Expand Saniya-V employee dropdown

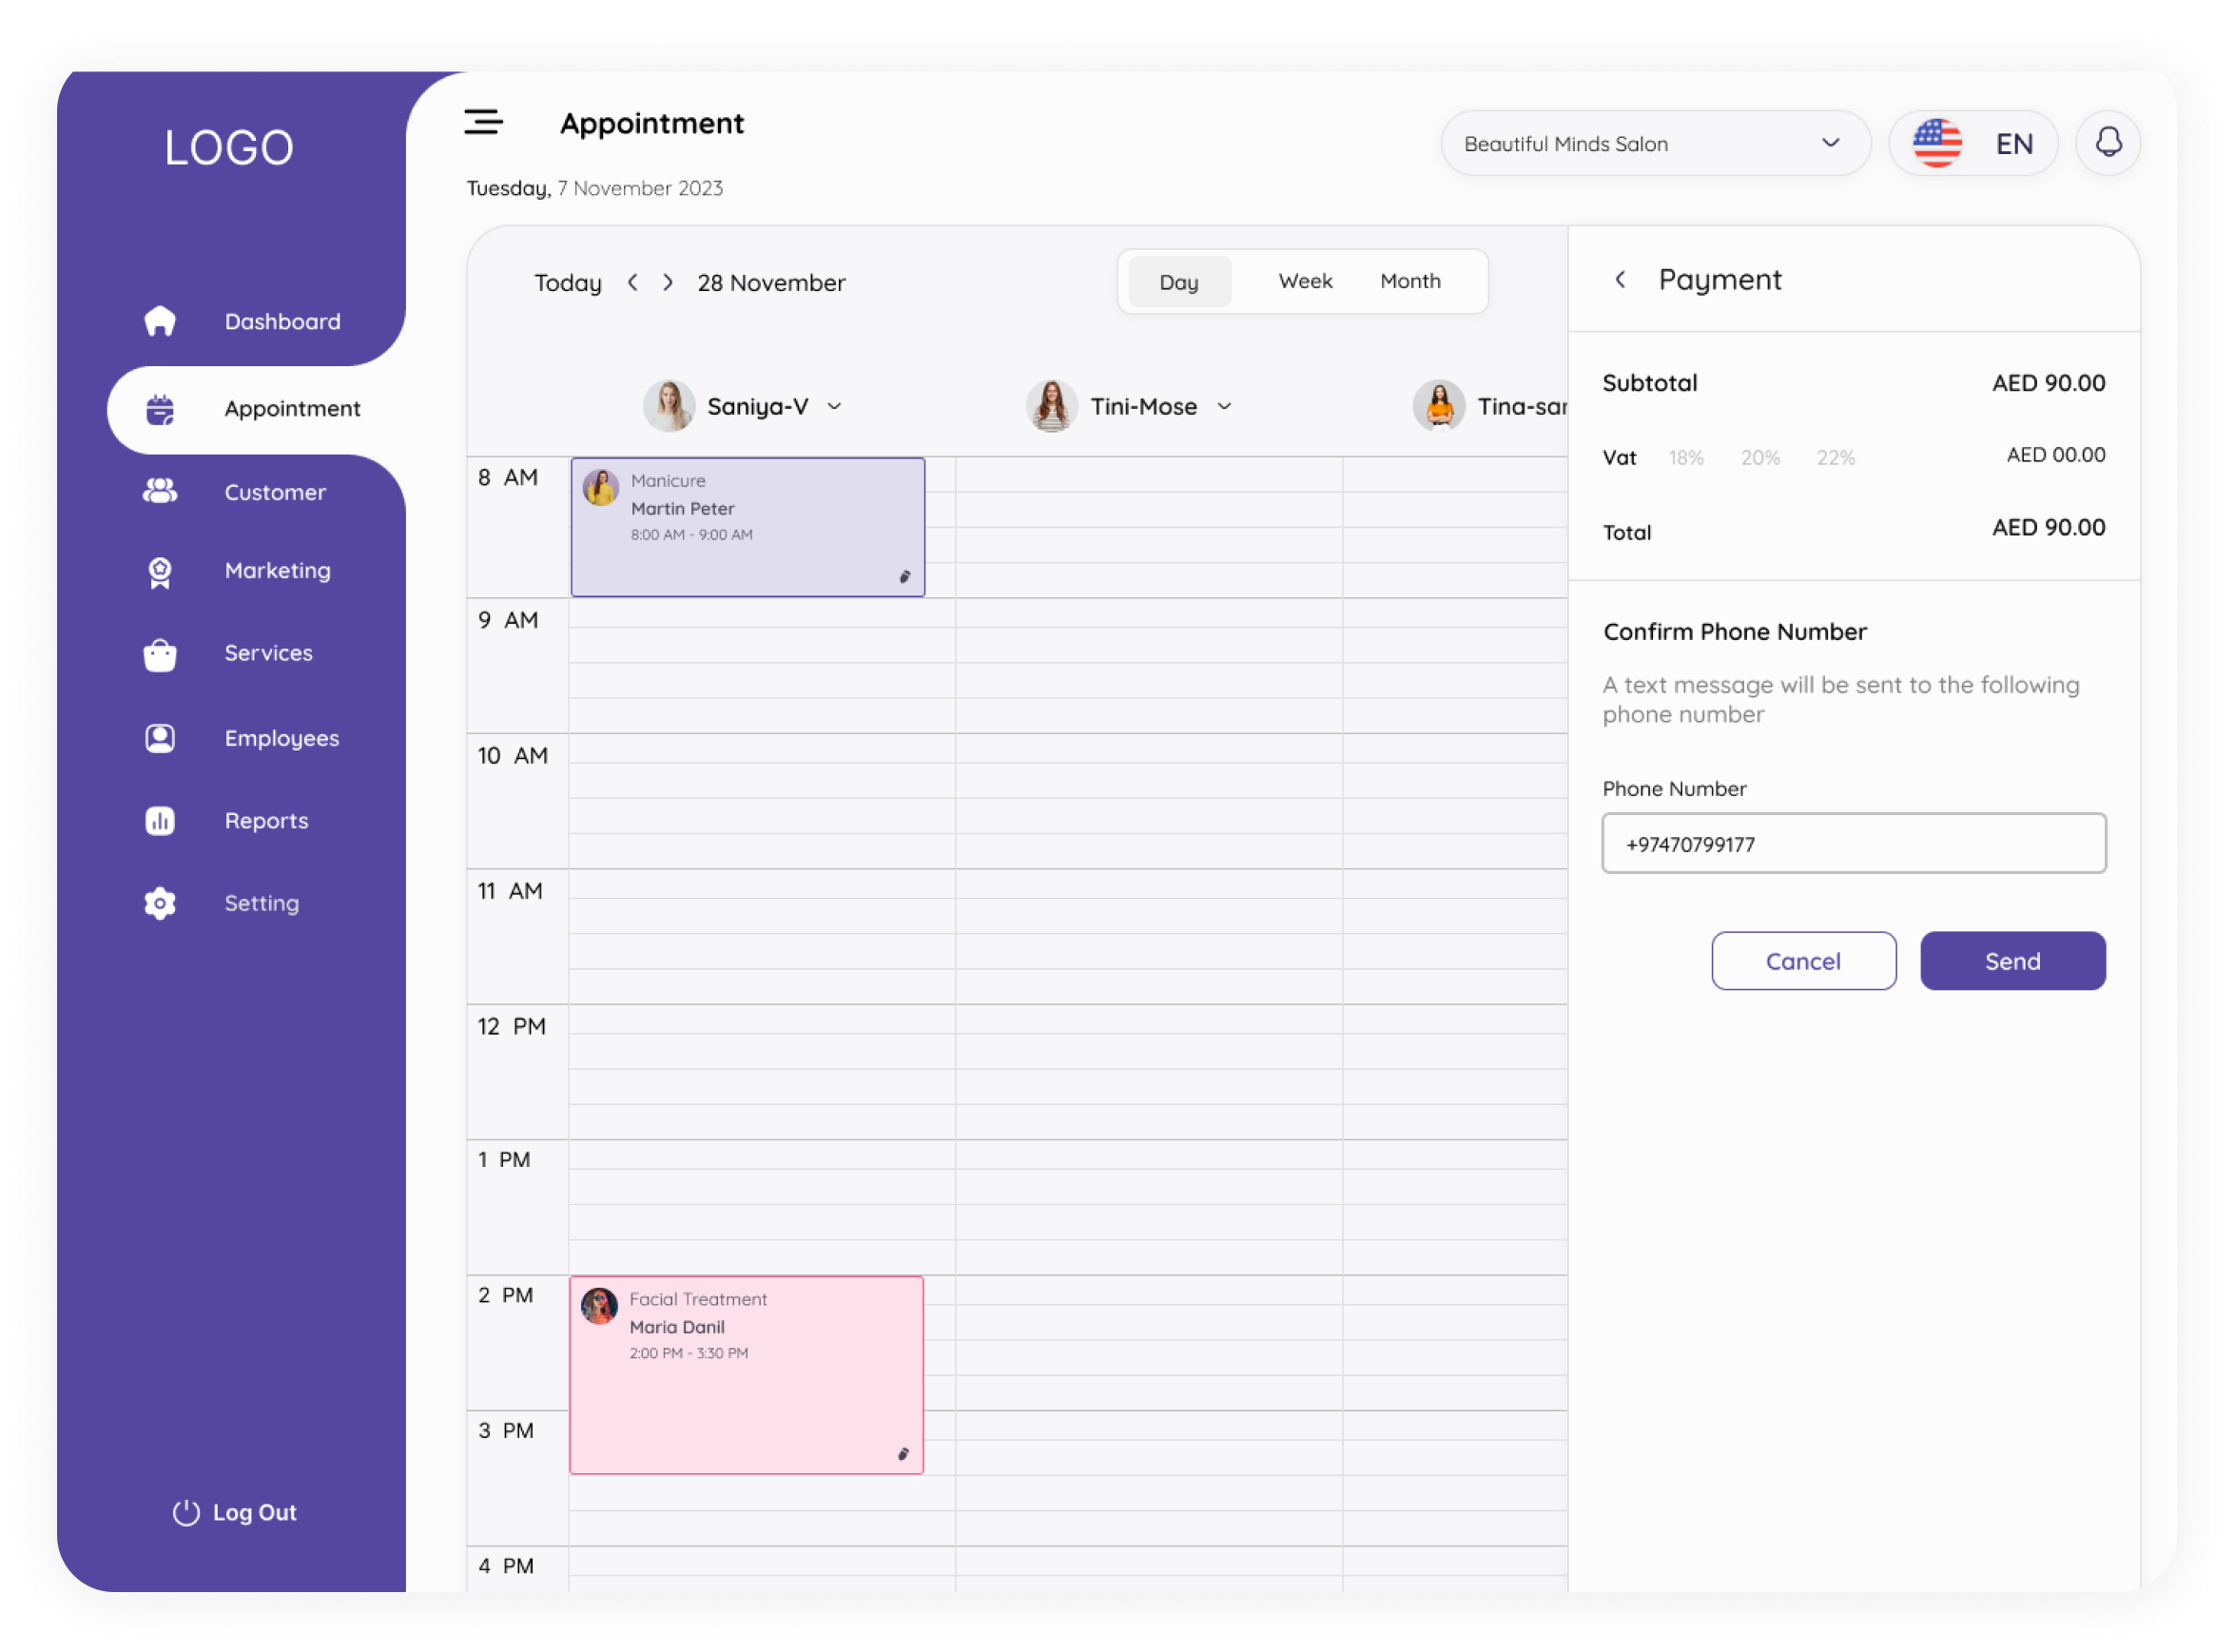point(835,407)
